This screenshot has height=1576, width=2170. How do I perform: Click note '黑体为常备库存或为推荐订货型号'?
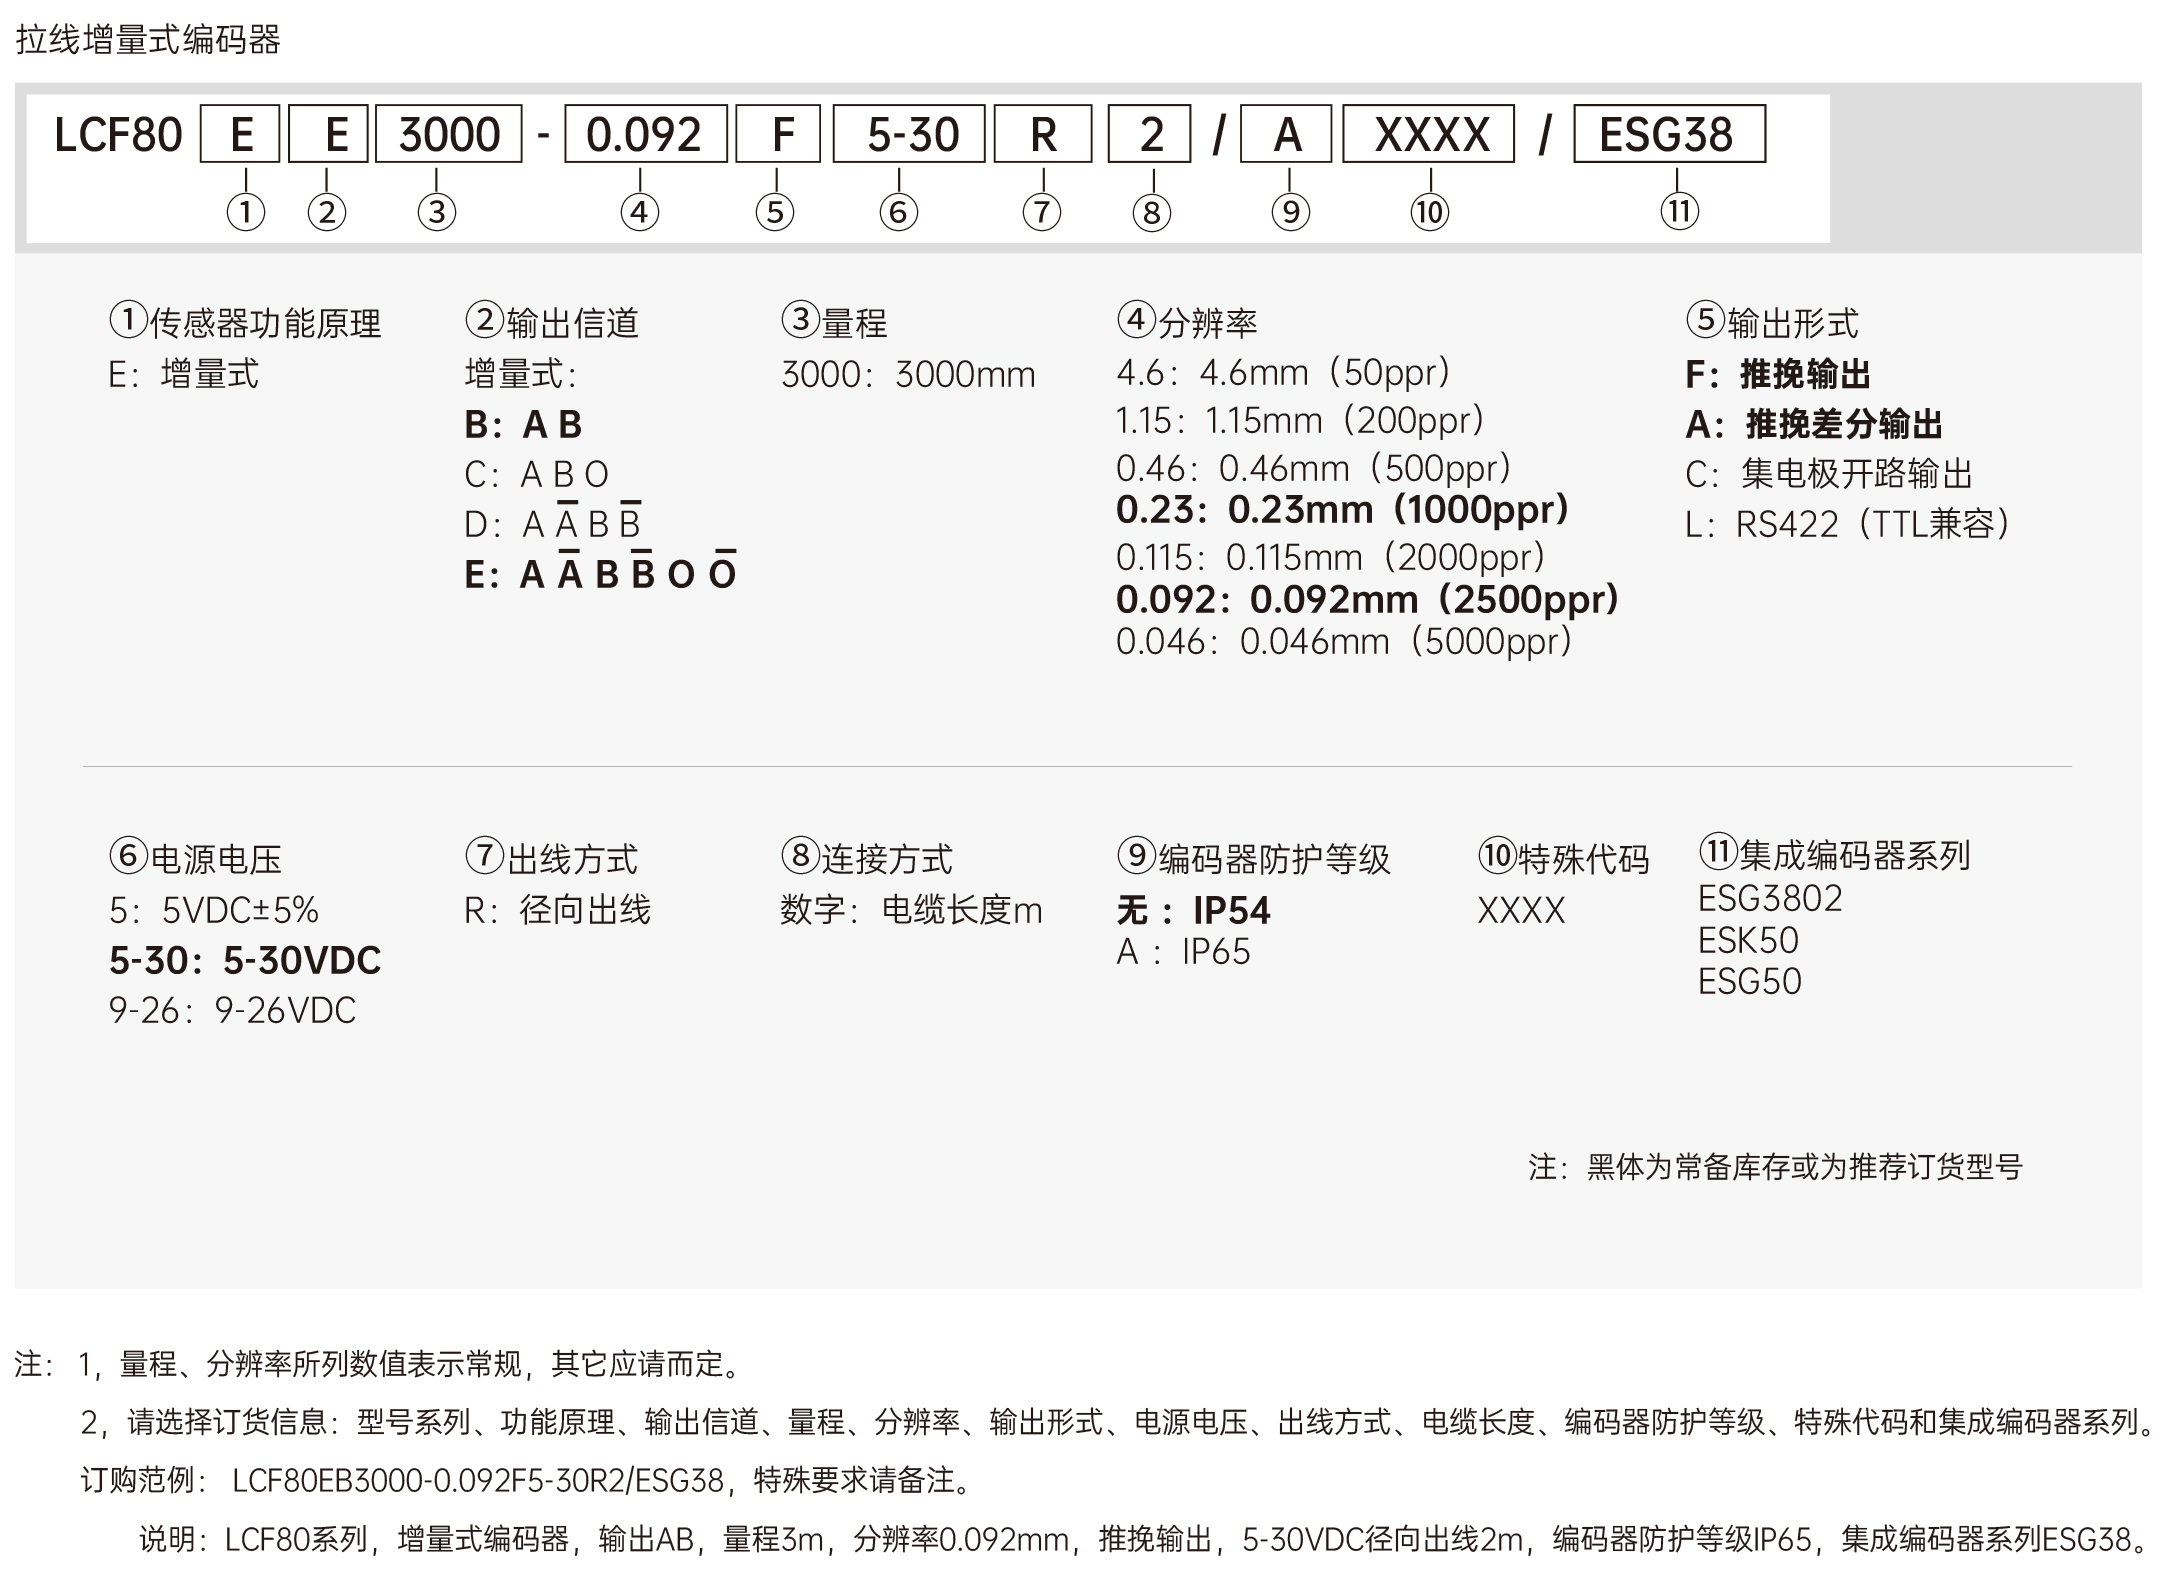point(1805,1166)
